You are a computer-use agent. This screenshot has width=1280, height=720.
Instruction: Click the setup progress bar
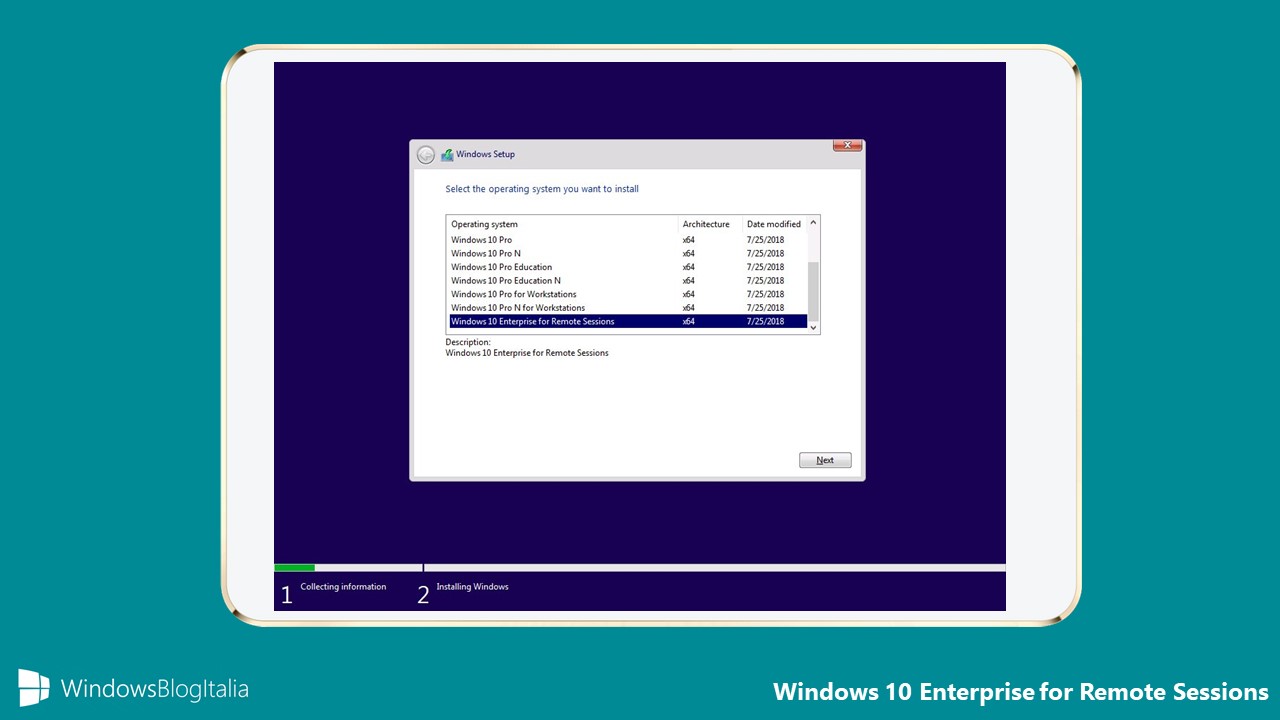[640, 567]
